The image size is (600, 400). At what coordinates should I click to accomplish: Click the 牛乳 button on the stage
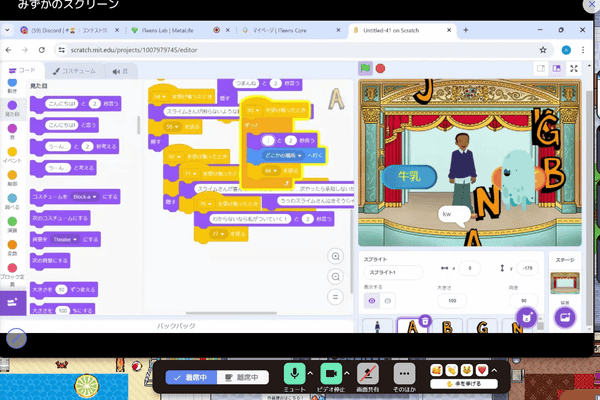click(x=409, y=176)
